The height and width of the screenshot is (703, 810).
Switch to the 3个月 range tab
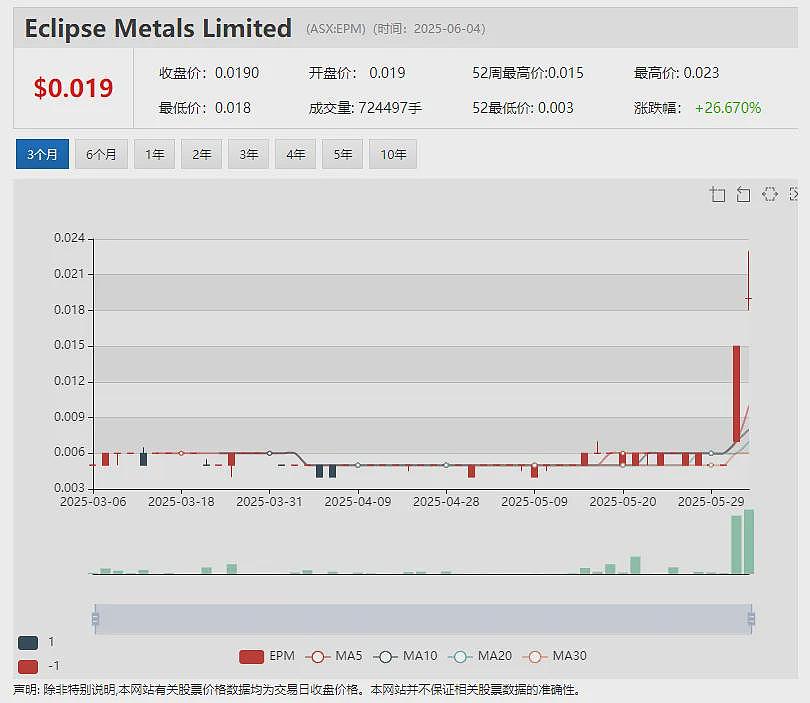click(42, 154)
